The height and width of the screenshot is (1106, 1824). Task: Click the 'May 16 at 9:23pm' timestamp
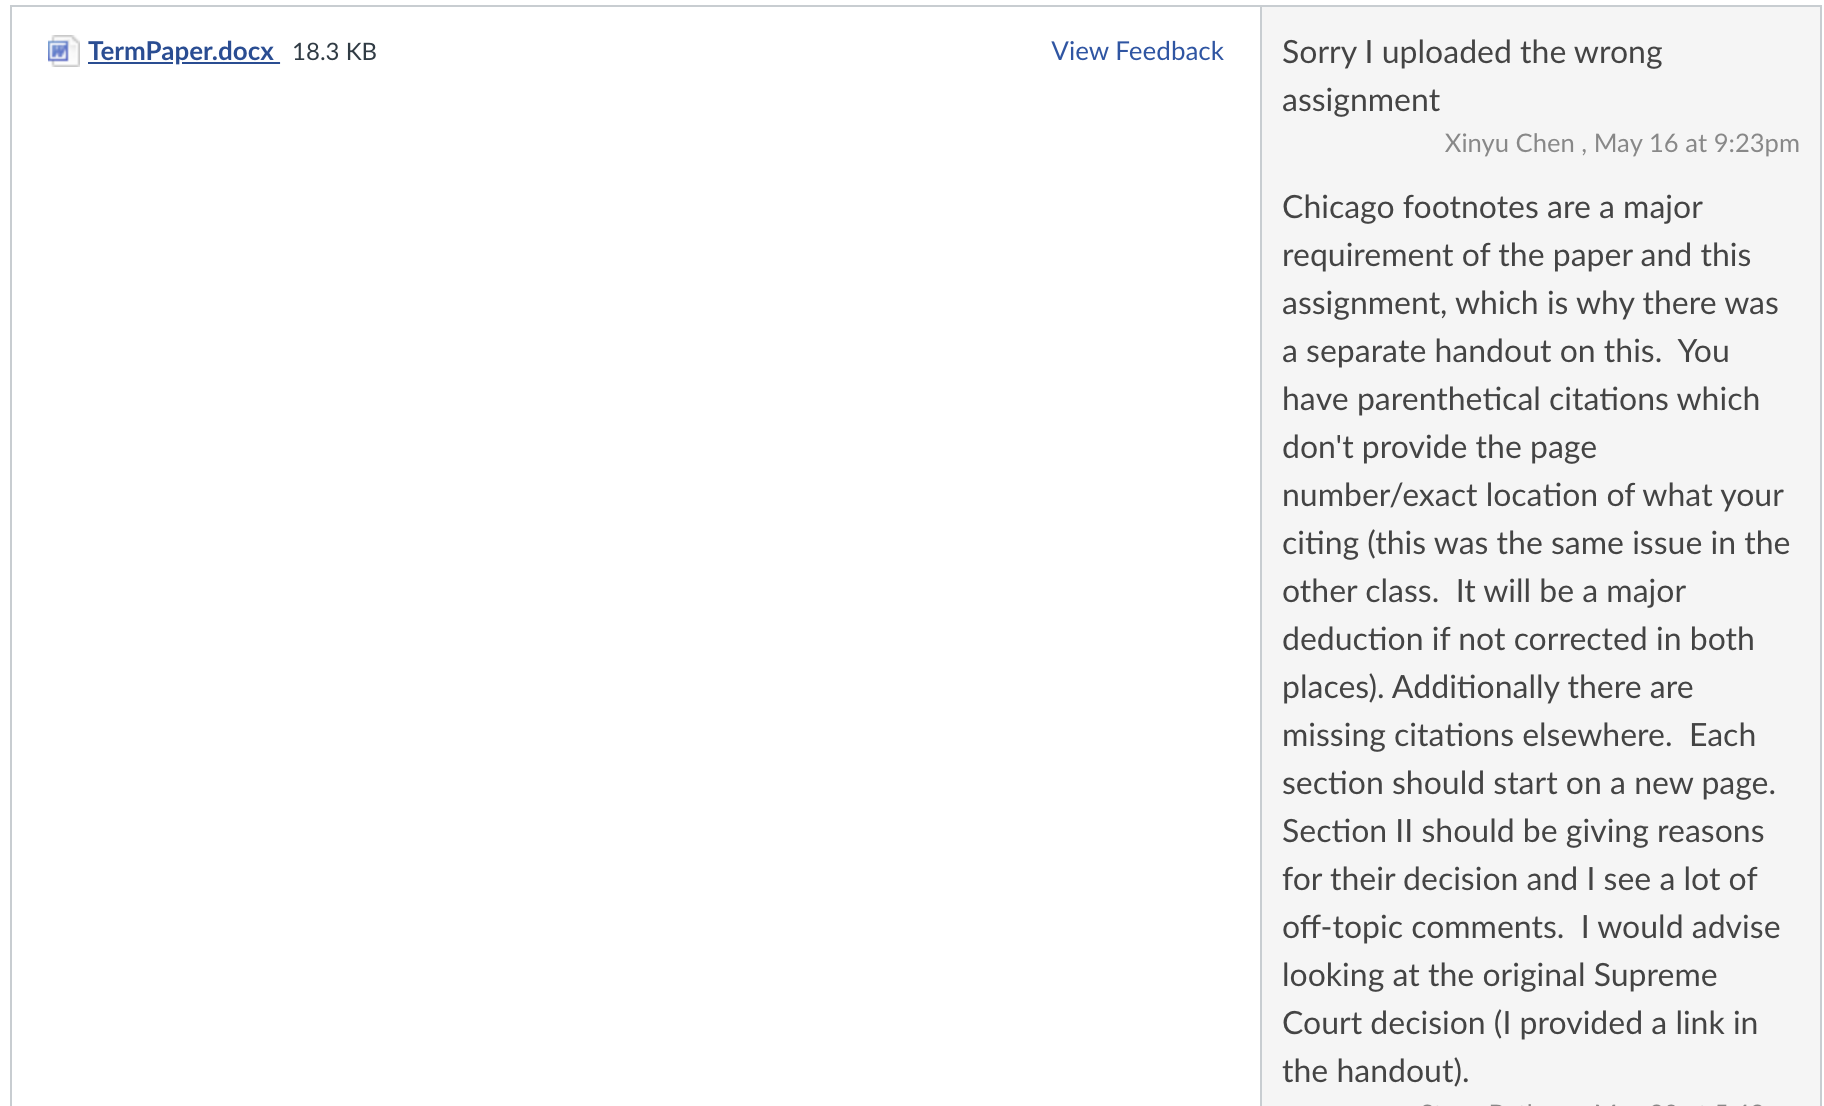[1696, 143]
